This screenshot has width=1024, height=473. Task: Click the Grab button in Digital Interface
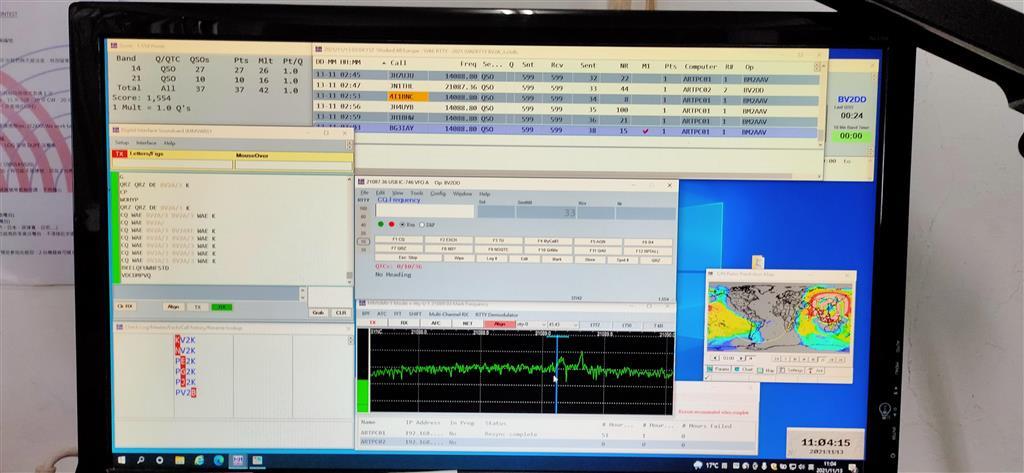tap(317, 313)
